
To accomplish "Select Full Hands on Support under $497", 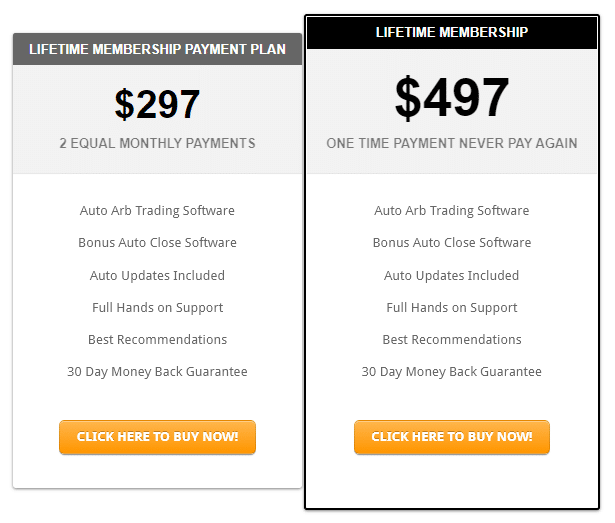I will pos(452,307).
